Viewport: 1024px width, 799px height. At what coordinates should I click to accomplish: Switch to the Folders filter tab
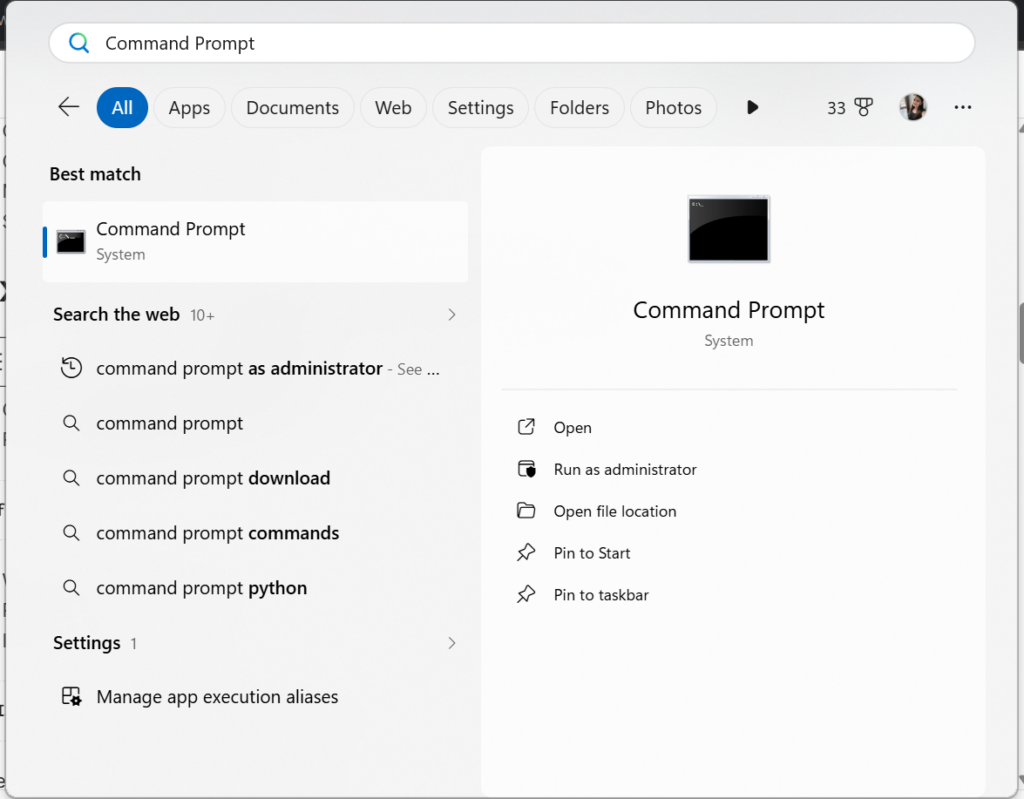(x=579, y=108)
